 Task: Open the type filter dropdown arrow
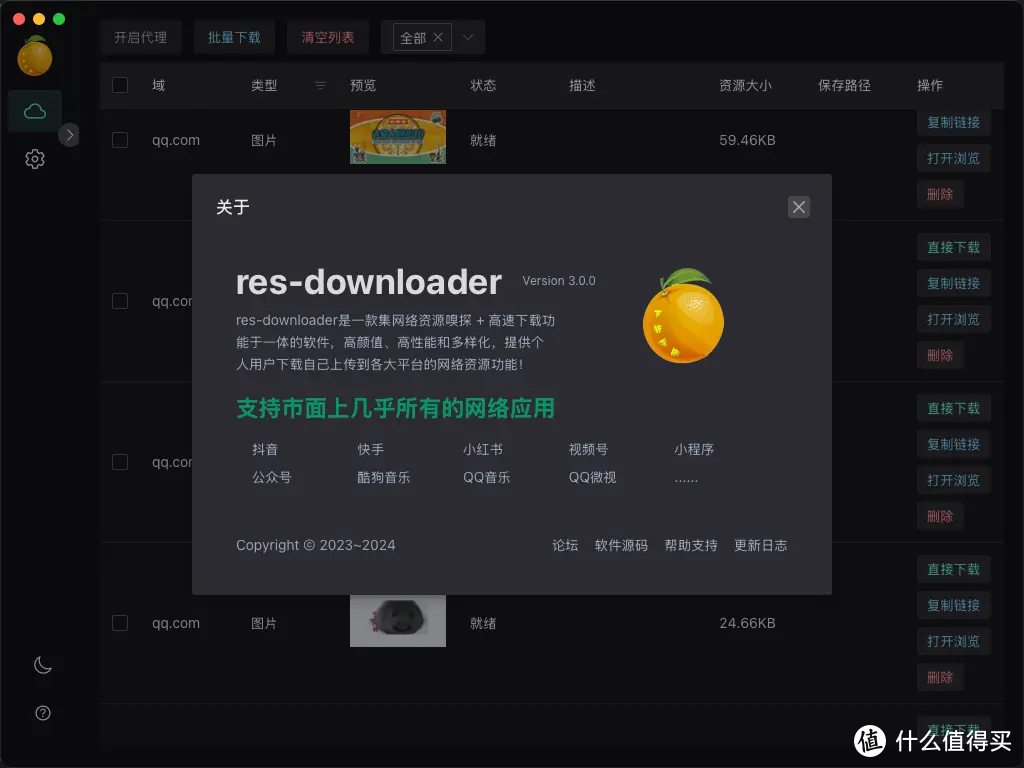tap(468, 37)
